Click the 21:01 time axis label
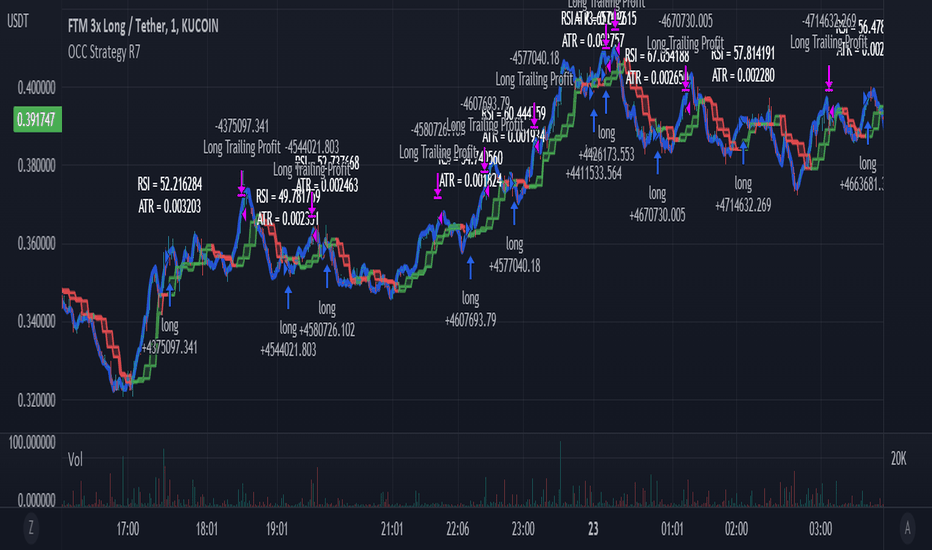Screen dimensions: 932x550 (x=392, y=529)
